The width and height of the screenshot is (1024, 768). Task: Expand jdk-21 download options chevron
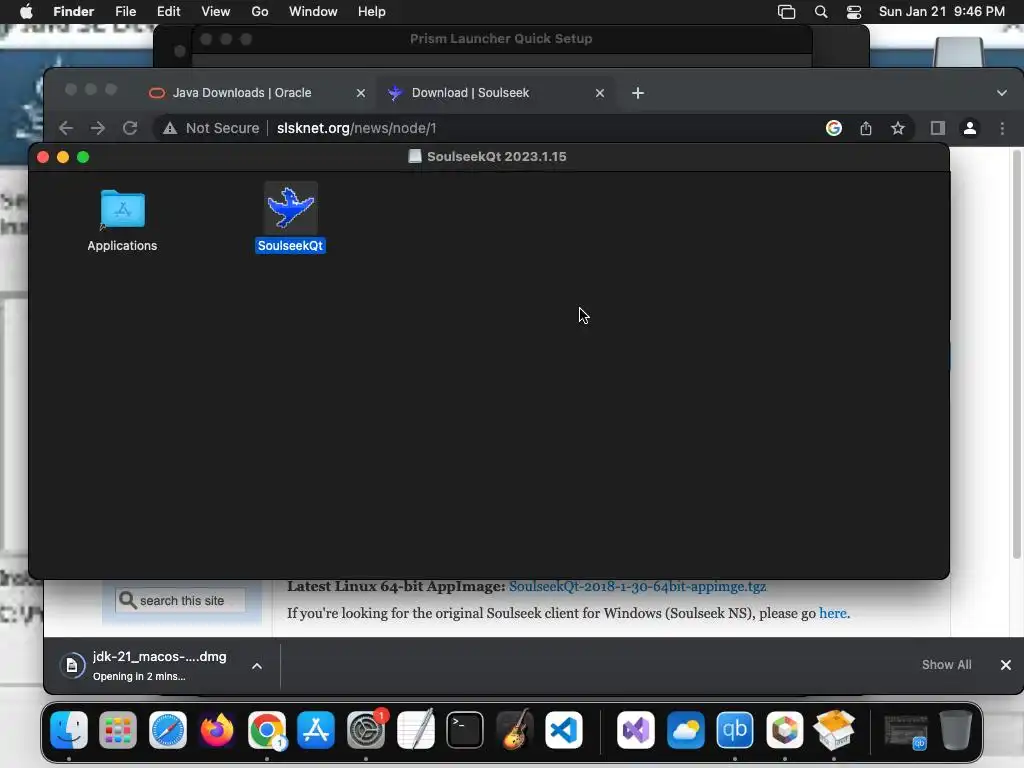tap(257, 666)
